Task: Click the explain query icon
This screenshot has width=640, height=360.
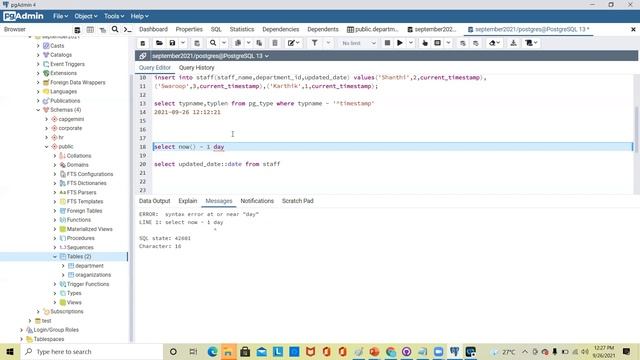Action: click(425, 43)
